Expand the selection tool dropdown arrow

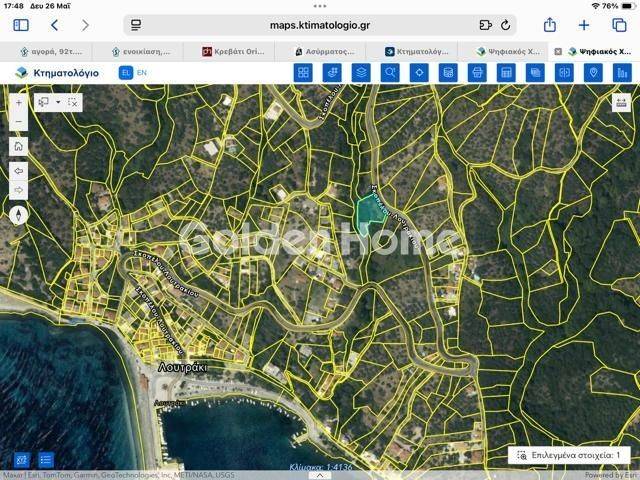pyautogui.click(x=58, y=102)
